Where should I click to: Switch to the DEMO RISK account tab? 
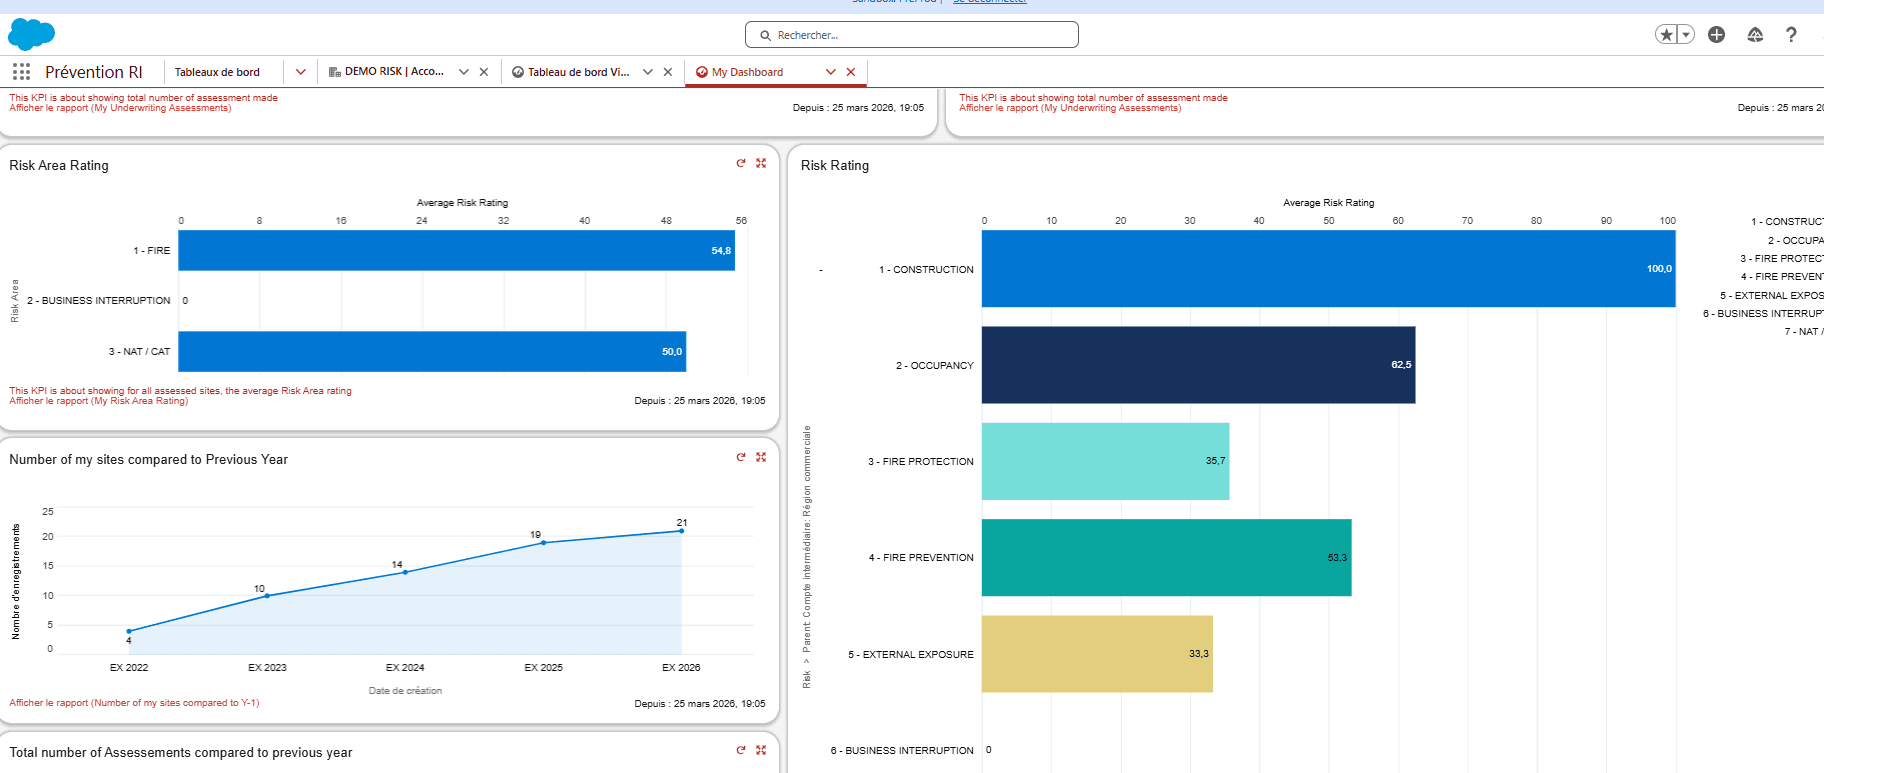point(386,72)
